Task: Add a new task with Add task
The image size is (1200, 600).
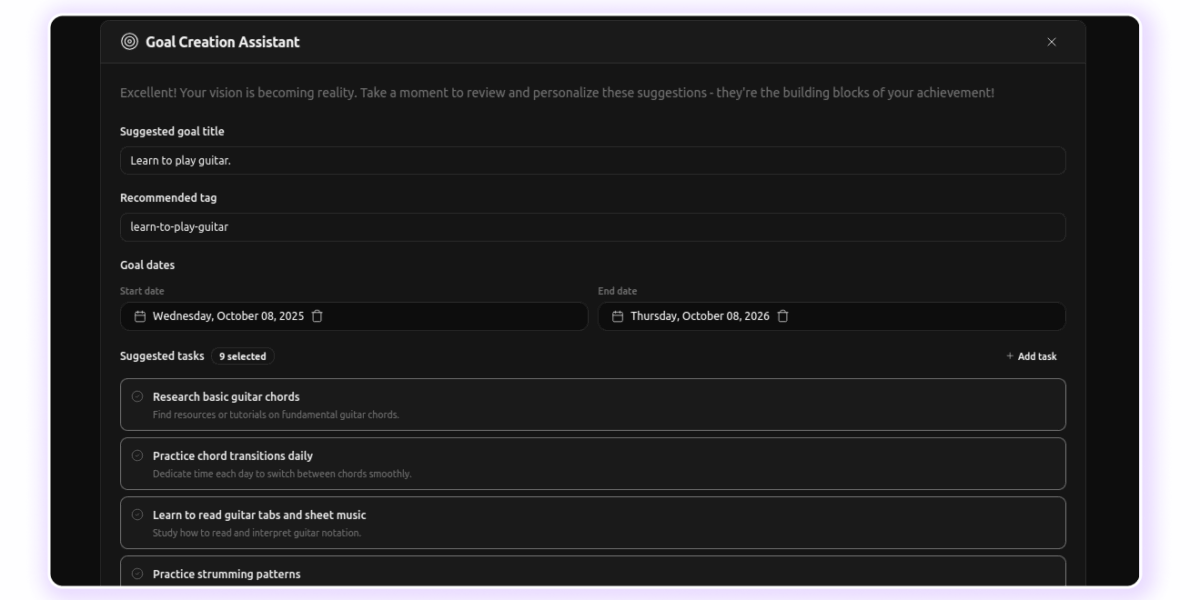Action: (x=1031, y=356)
